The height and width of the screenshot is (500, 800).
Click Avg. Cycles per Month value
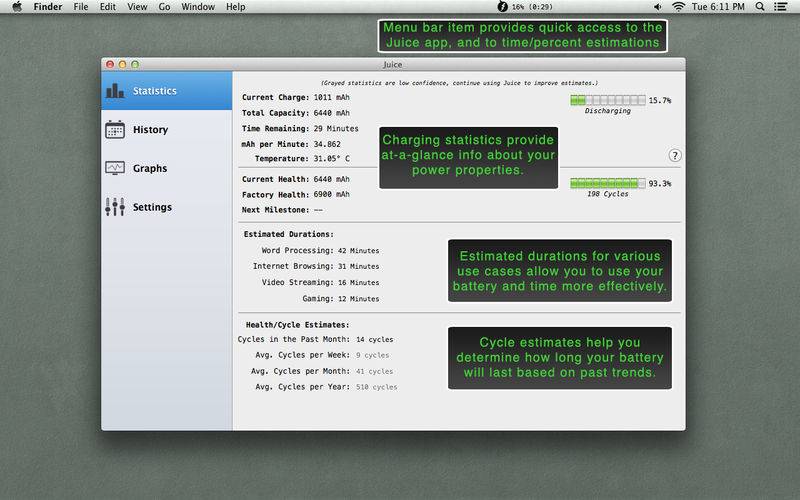point(375,371)
